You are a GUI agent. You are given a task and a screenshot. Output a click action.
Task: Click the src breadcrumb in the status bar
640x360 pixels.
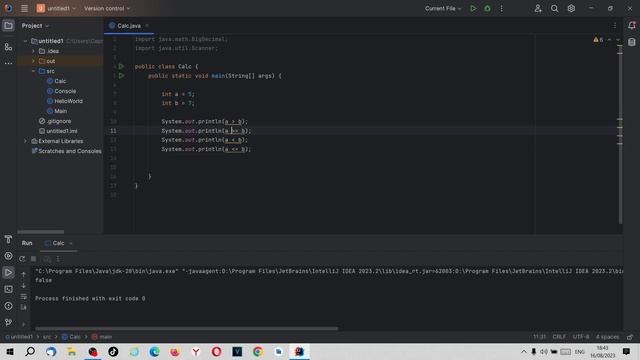pos(47,337)
